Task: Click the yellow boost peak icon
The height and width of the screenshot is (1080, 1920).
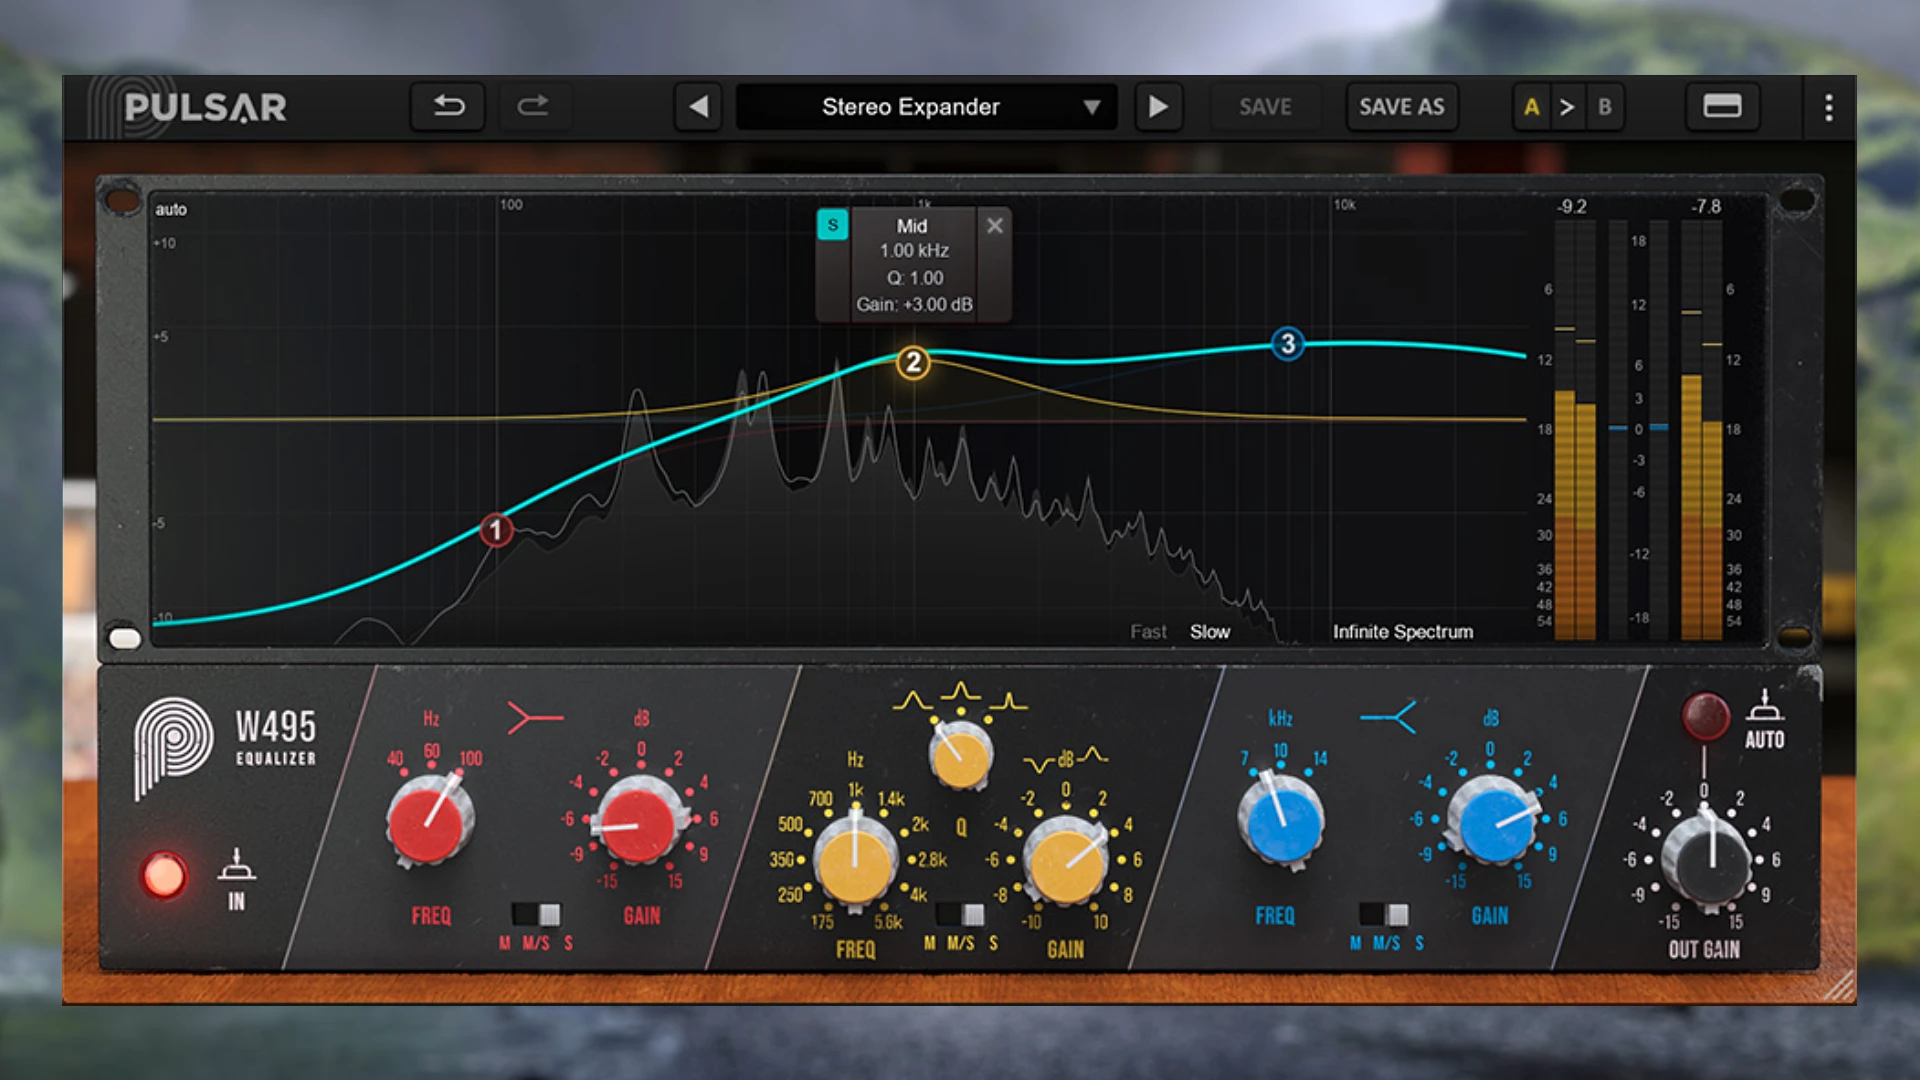Action: [x=1092, y=754]
